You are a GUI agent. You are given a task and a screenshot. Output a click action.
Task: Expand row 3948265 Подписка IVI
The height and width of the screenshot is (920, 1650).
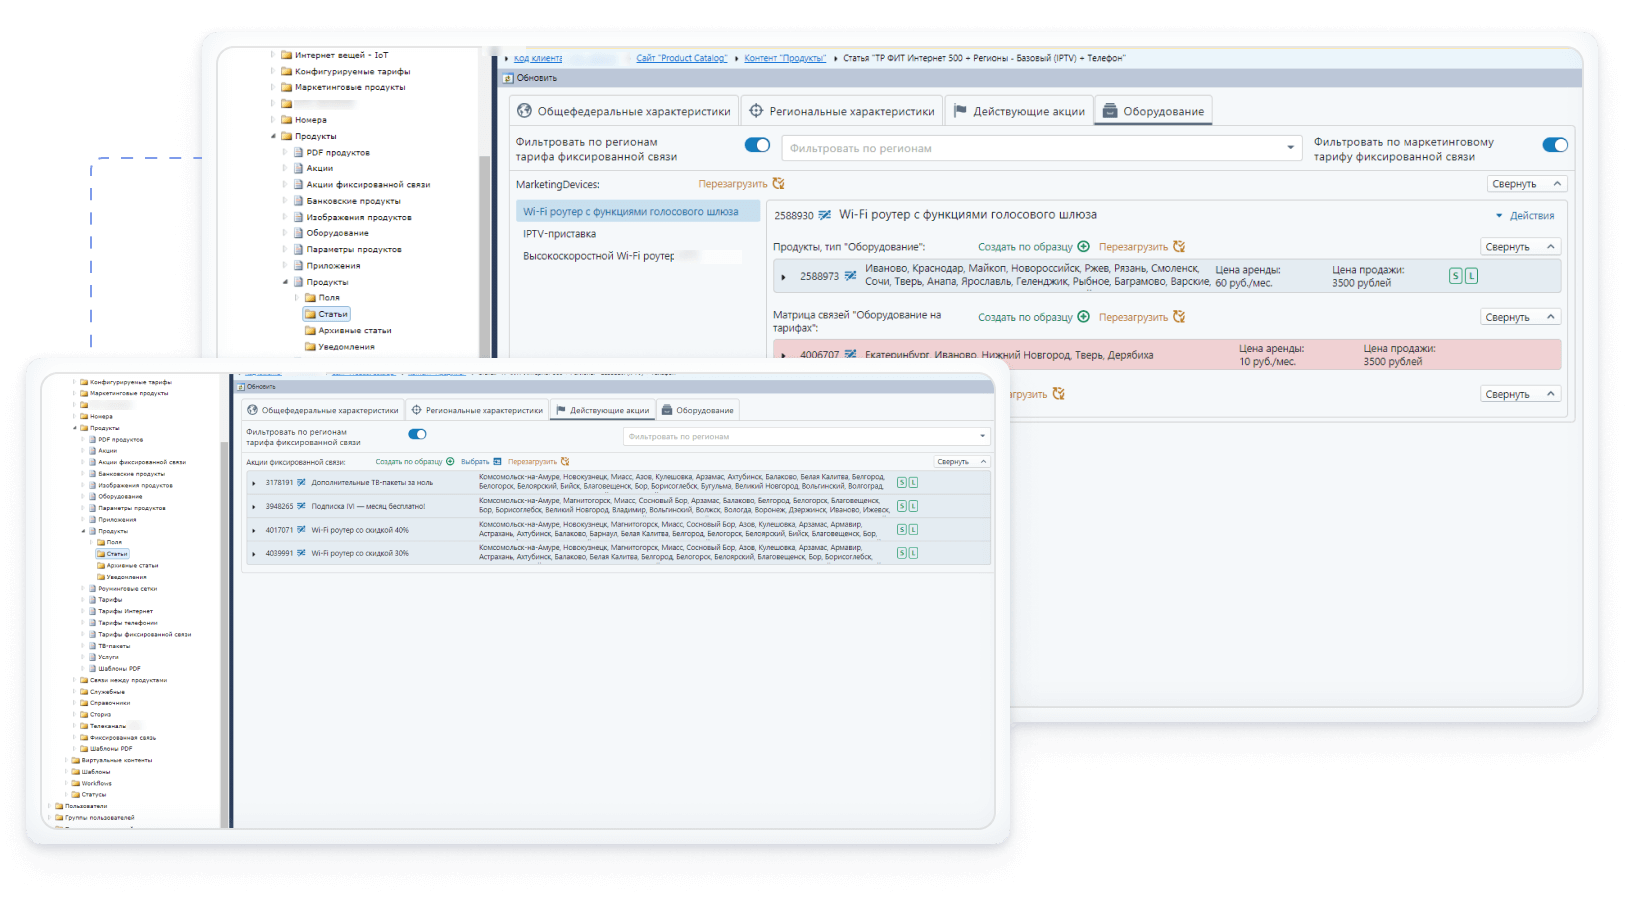(254, 507)
